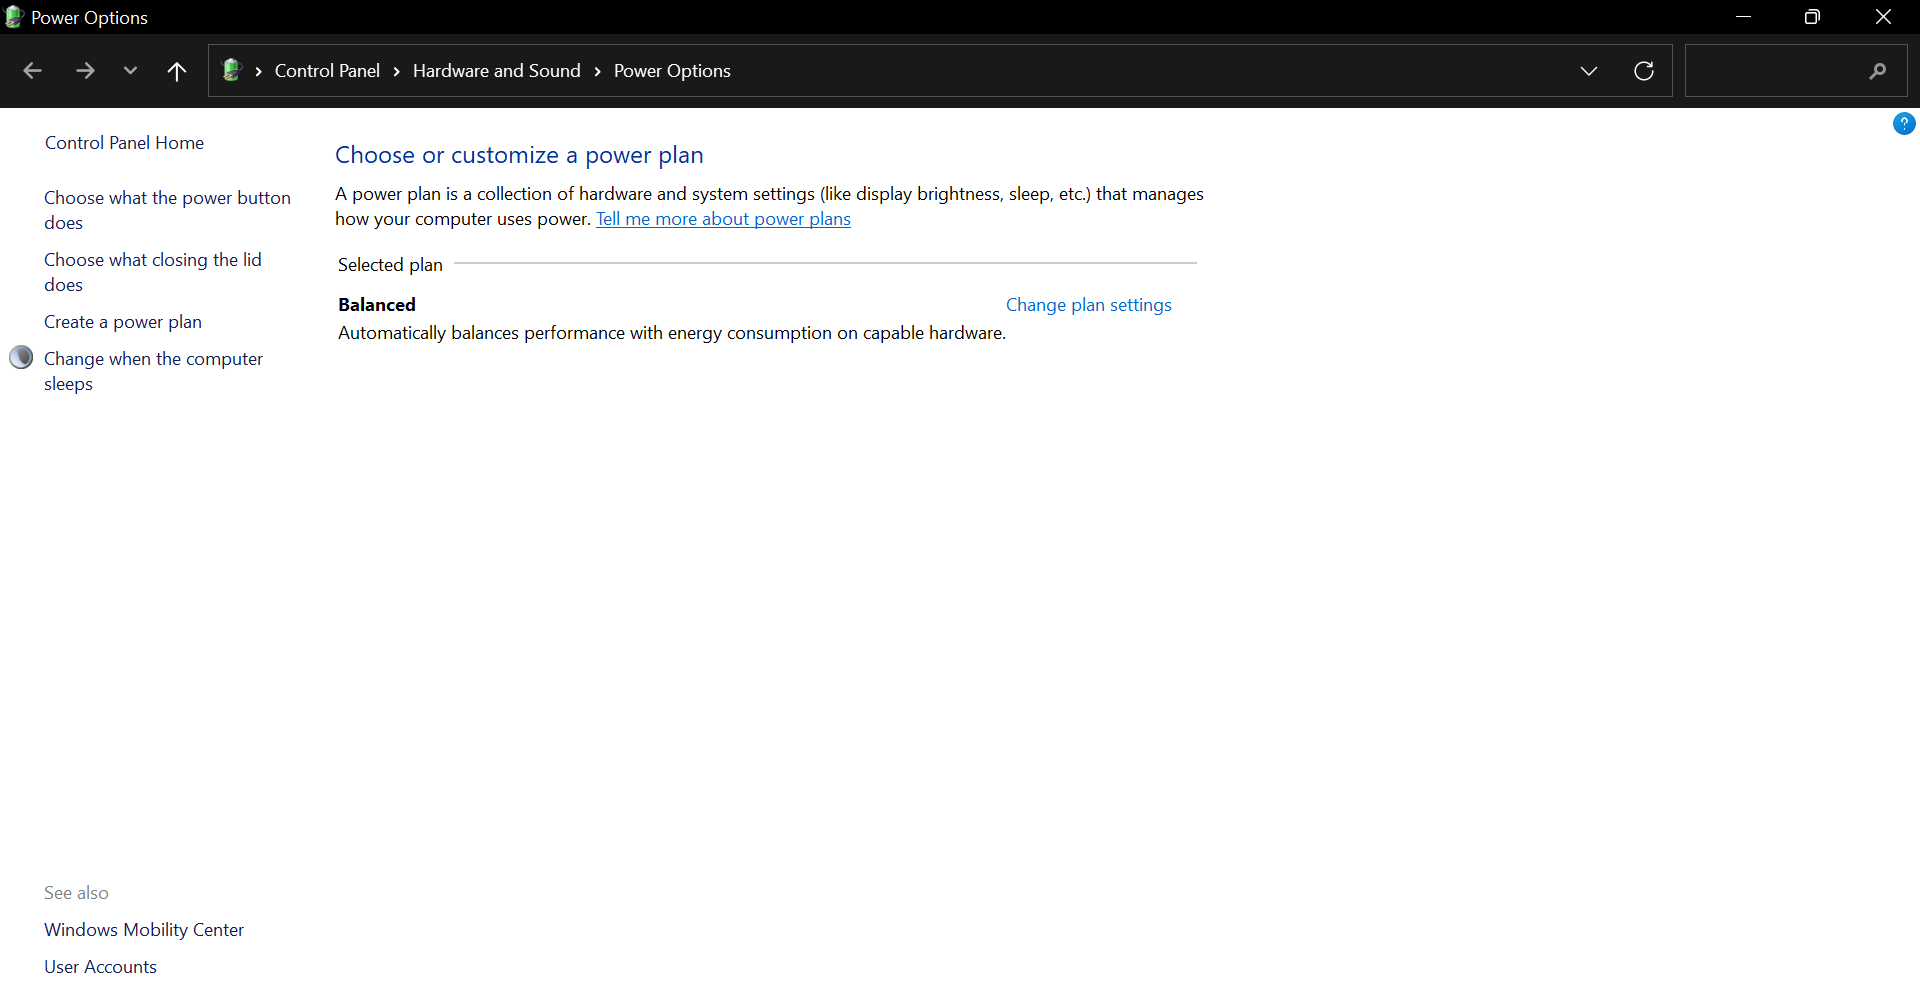
Task: Open Choose what closing the lid does
Action: 153,271
